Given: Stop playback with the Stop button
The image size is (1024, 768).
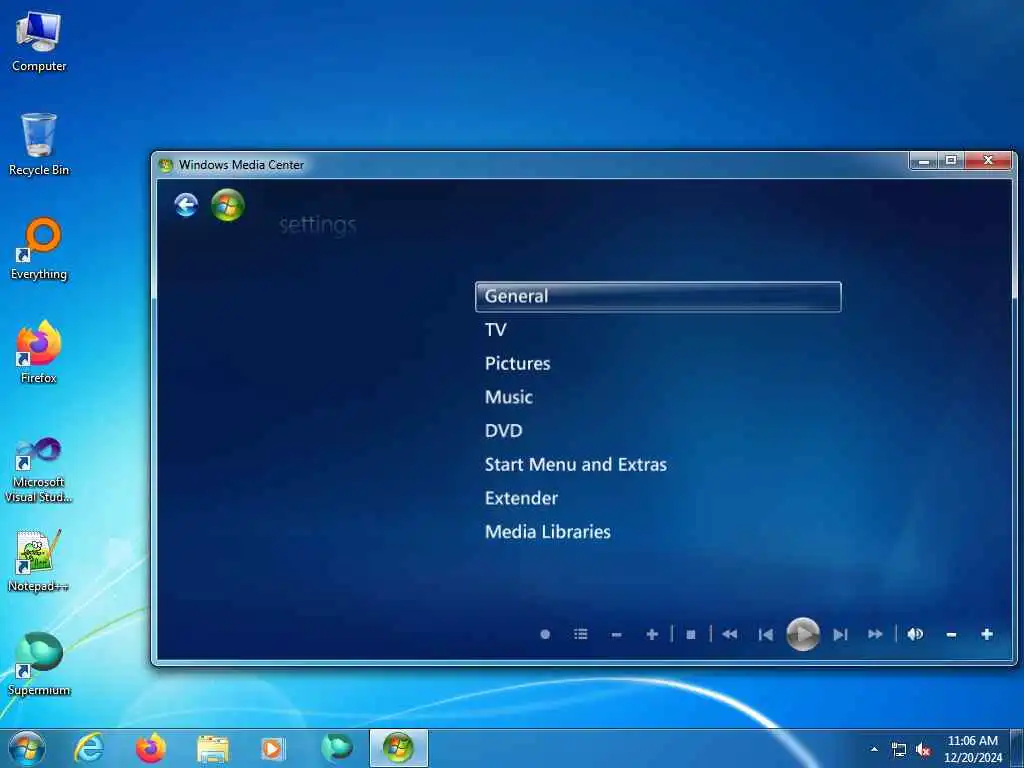Looking at the screenshot, I should tap(691, 634).
